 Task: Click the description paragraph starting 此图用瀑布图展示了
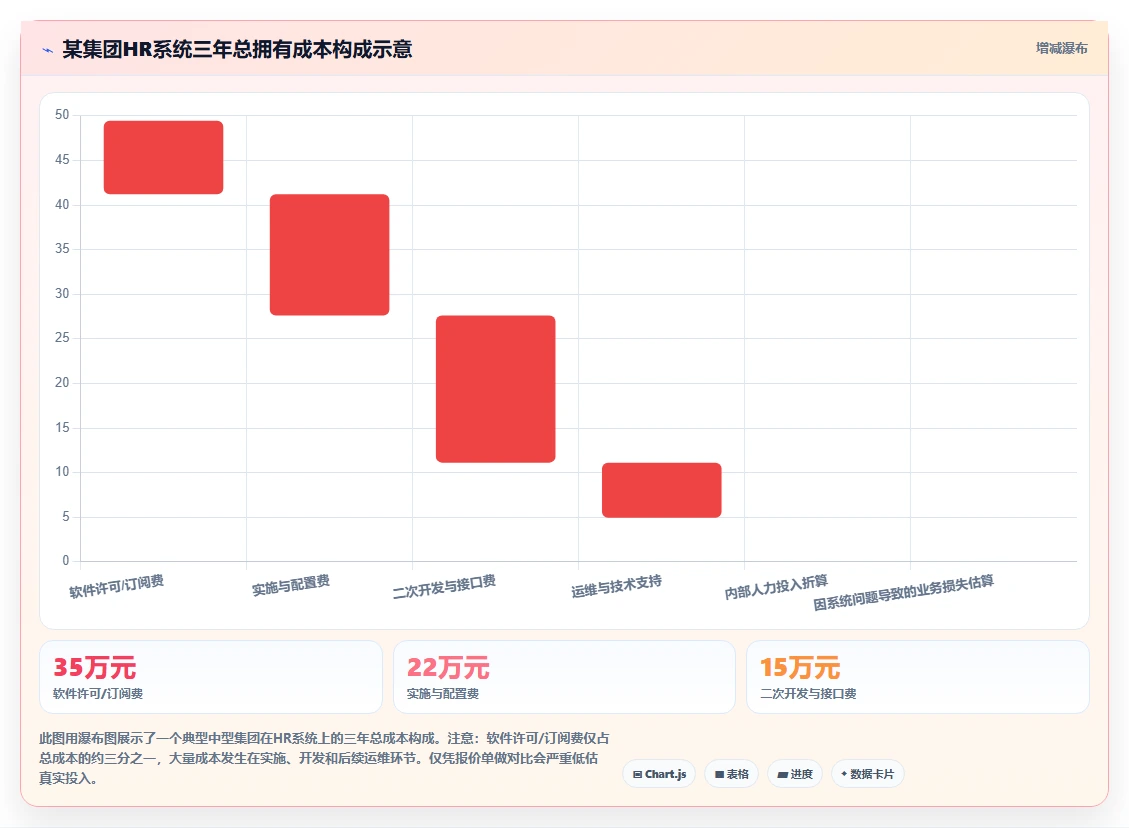point(324,758)
